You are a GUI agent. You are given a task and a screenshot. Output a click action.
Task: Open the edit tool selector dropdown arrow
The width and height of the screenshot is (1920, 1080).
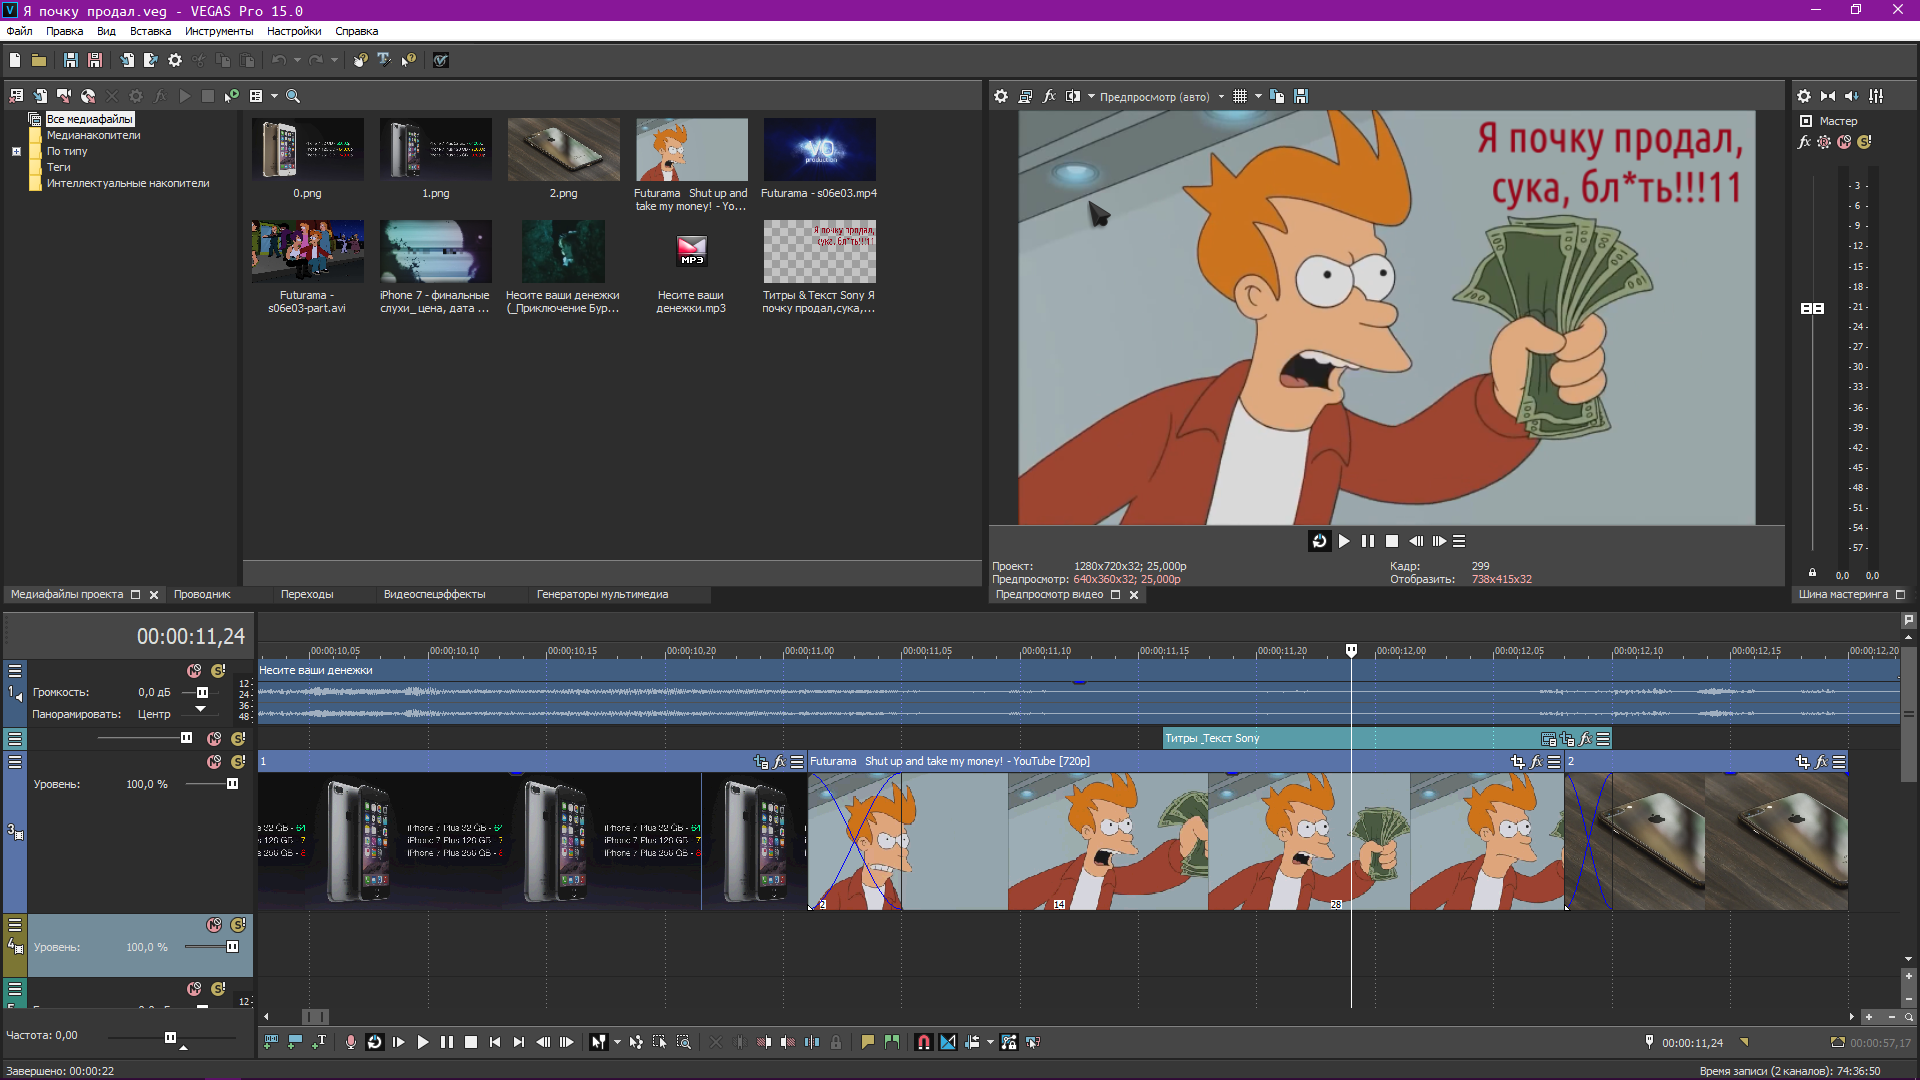coord(617,1042)
